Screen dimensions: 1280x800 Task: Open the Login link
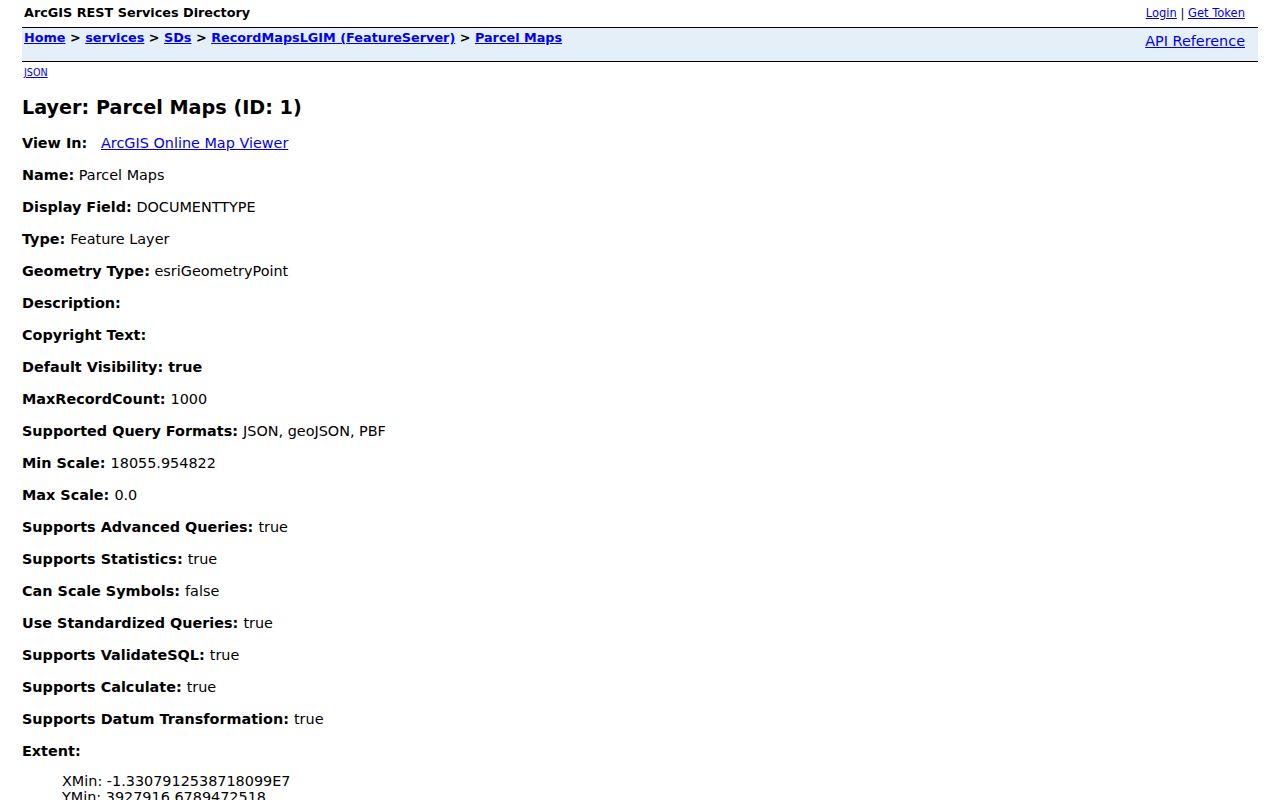[x=1160, y=13]
